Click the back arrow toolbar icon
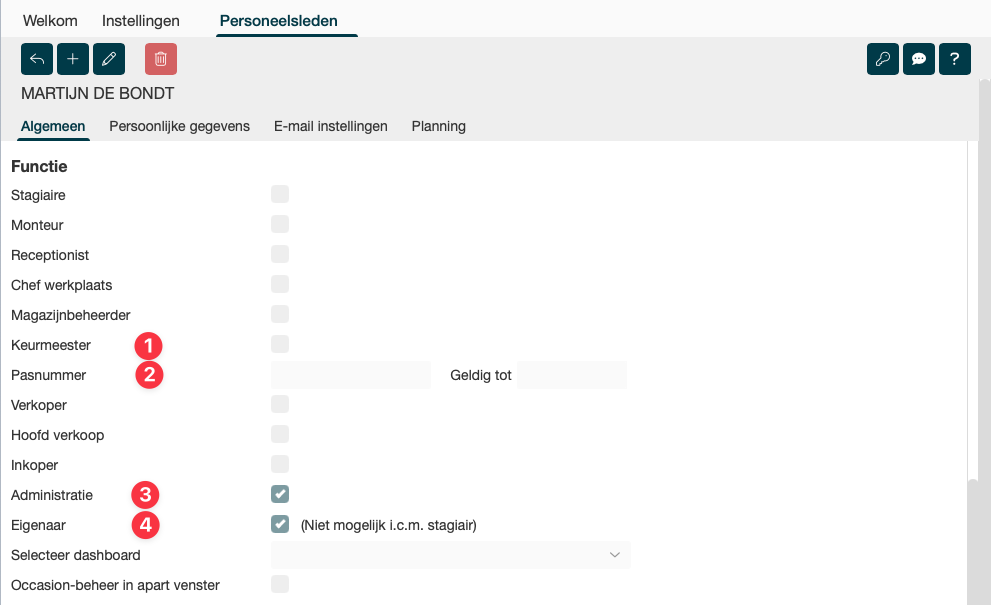Screen dimensions: 991x605 37,59
